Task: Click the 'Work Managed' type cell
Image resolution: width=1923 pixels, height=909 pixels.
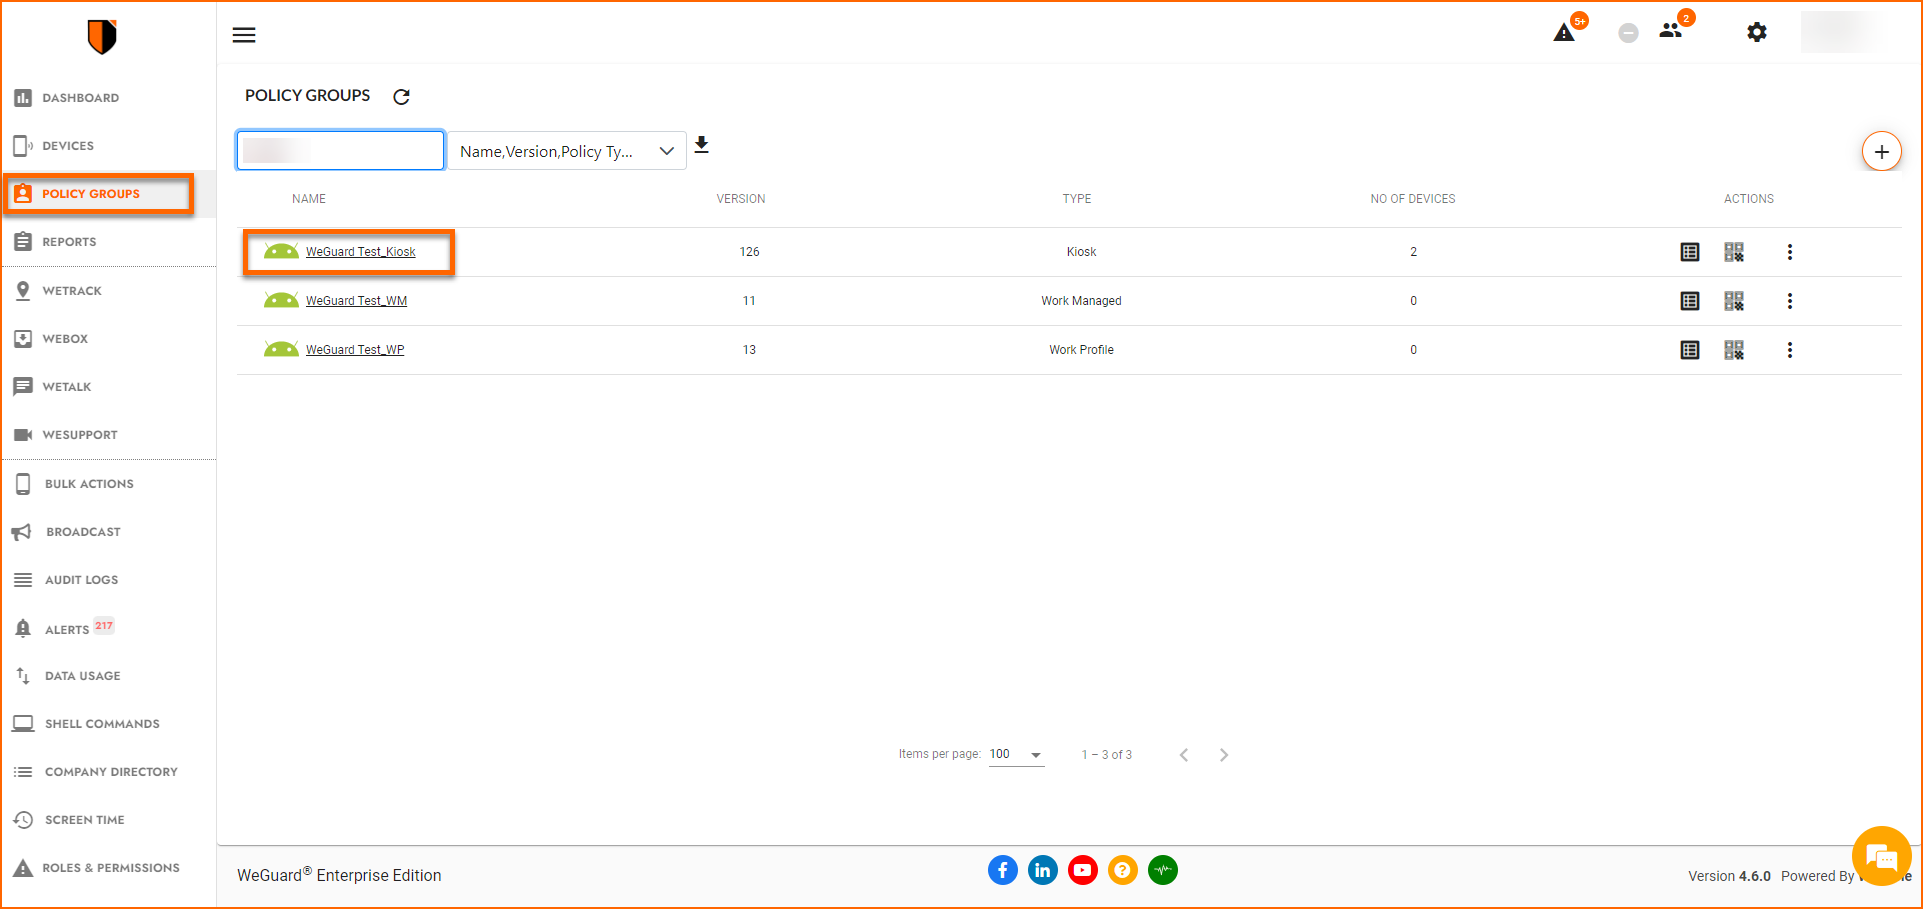Action: 1081,301
